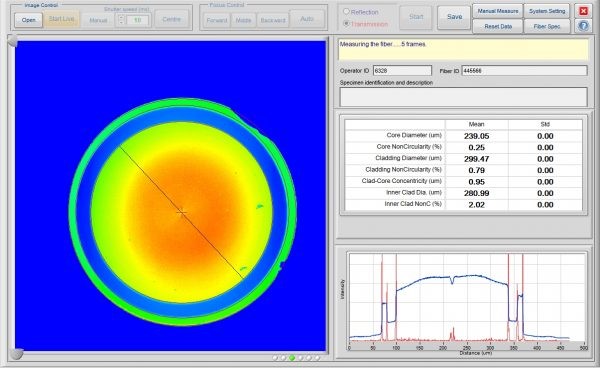The height and width of the screenshot is (368, 600).
Task: Close the application with red X
Action: tap(583, 11)
